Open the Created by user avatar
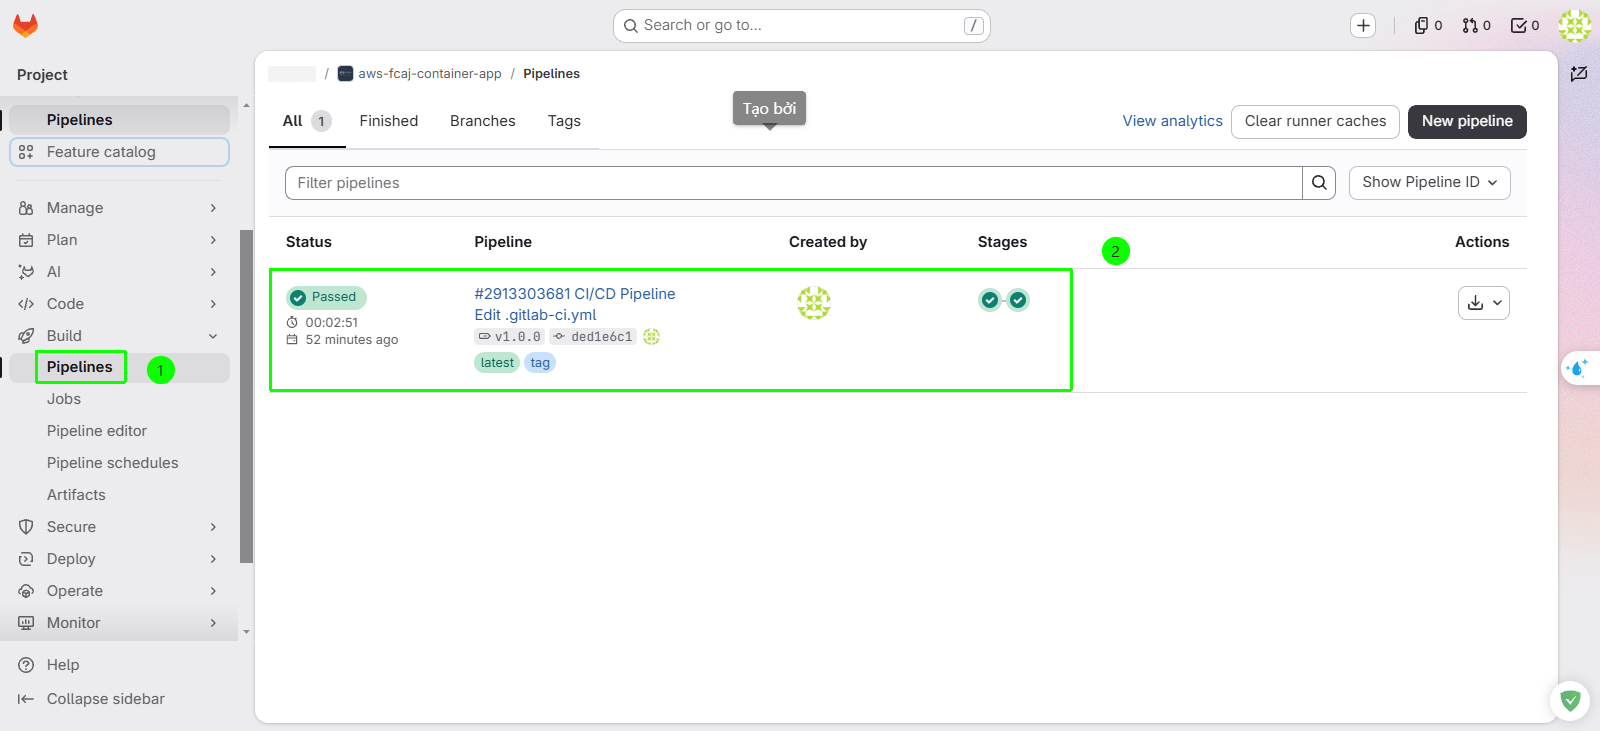The image size is (1600, 731). pos(814,303)
